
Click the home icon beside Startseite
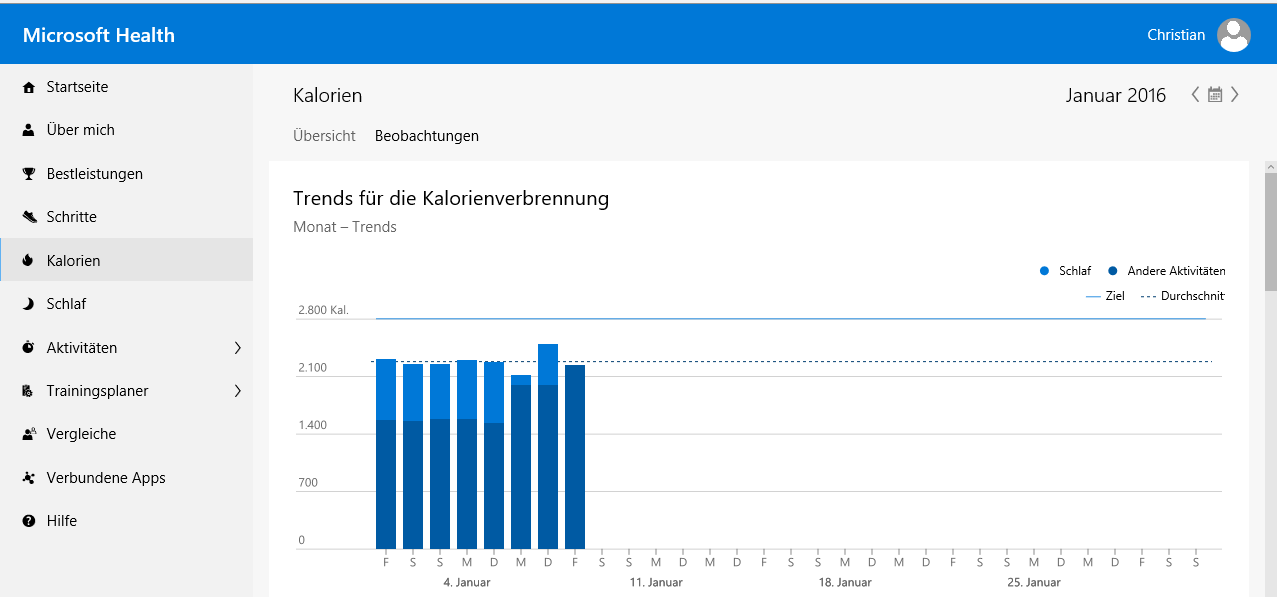click(x=28, y=88)
